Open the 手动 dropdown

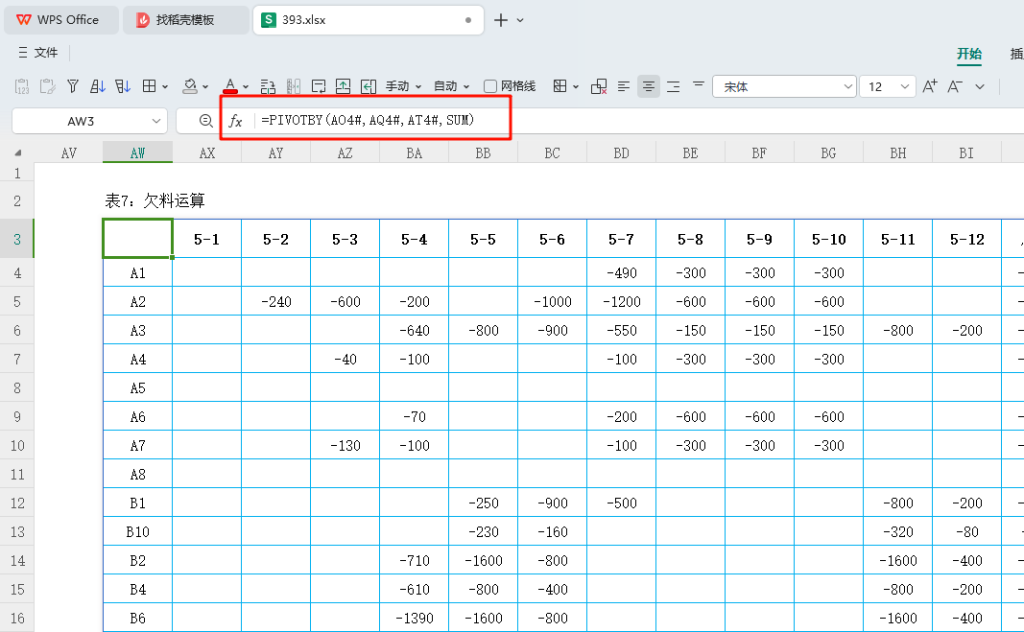pos(404,86)
